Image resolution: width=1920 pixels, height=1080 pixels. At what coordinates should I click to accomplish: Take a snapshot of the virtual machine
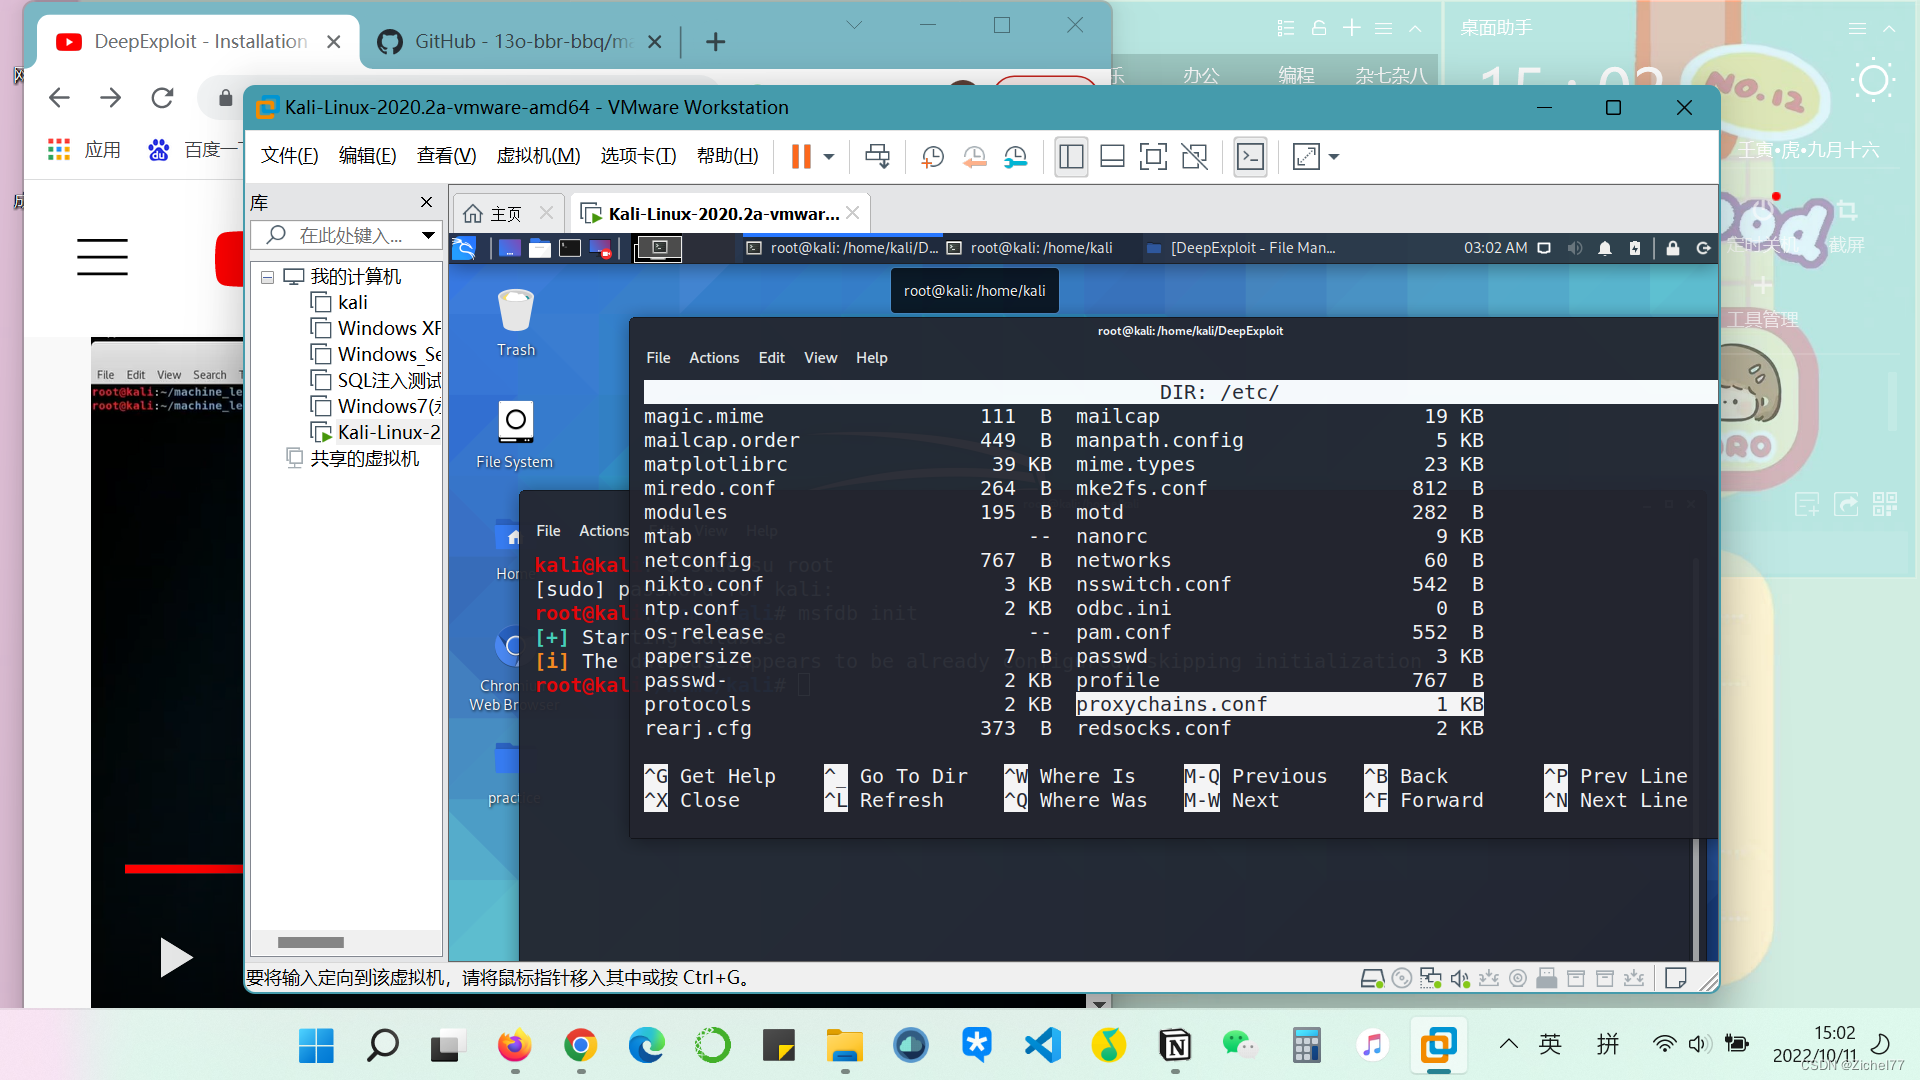pyautogui.click(x=933, y=156)
